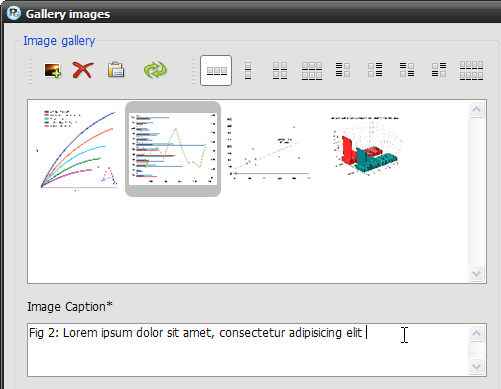501x389 pixels.
Task: Select the horizontal bar chart thumbnail
Action: pyautogui.click(x=173, y=149)
